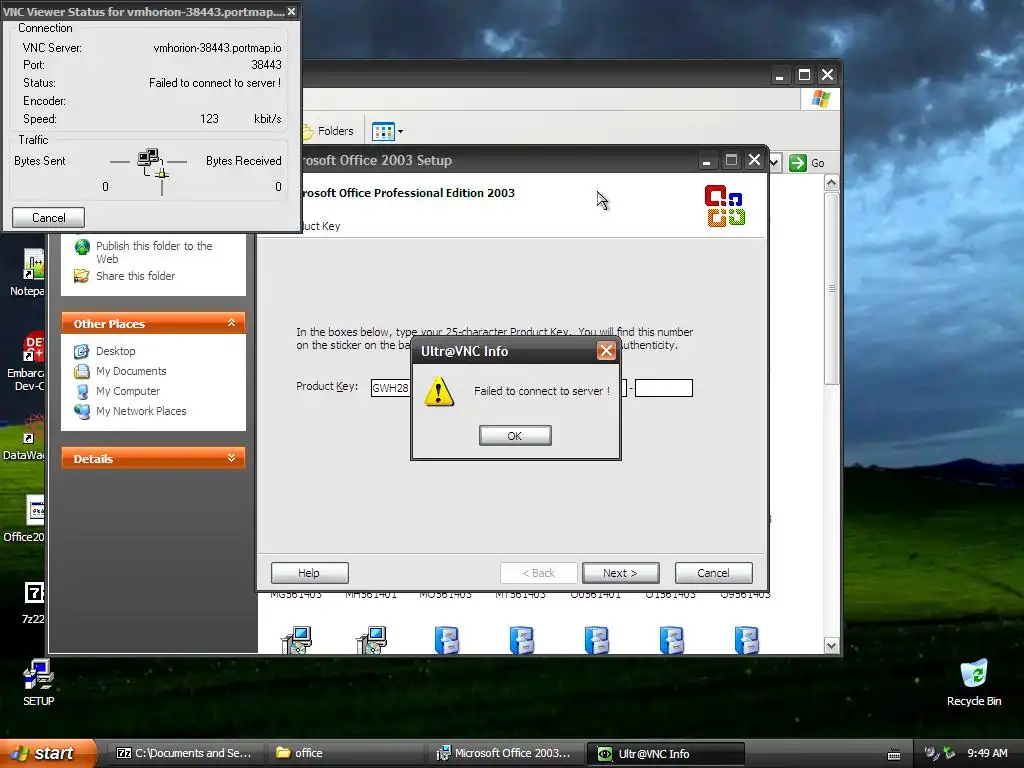Image resolution: width=1024 pixels, height=768 pixels.
Task: Click the Go button in Explorer address bar
Action: click(x=807, y=163)
